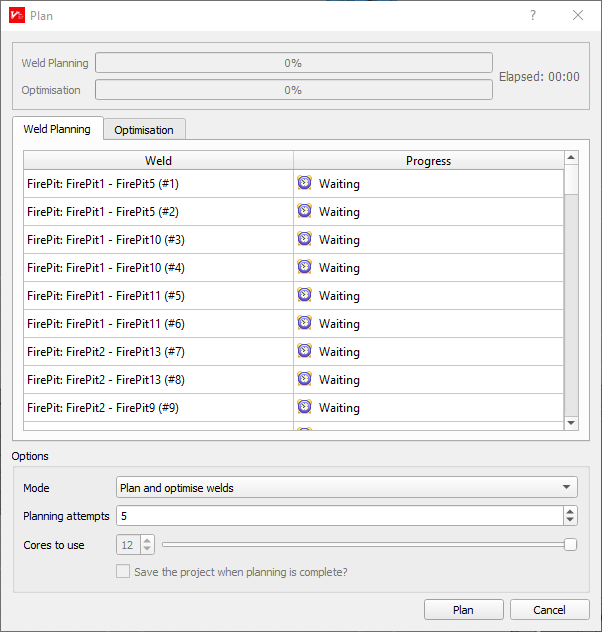This screenshot has width=602, height=632.
Task: Click Waiting status of weld #1
Action: click(x=339, y=184)
